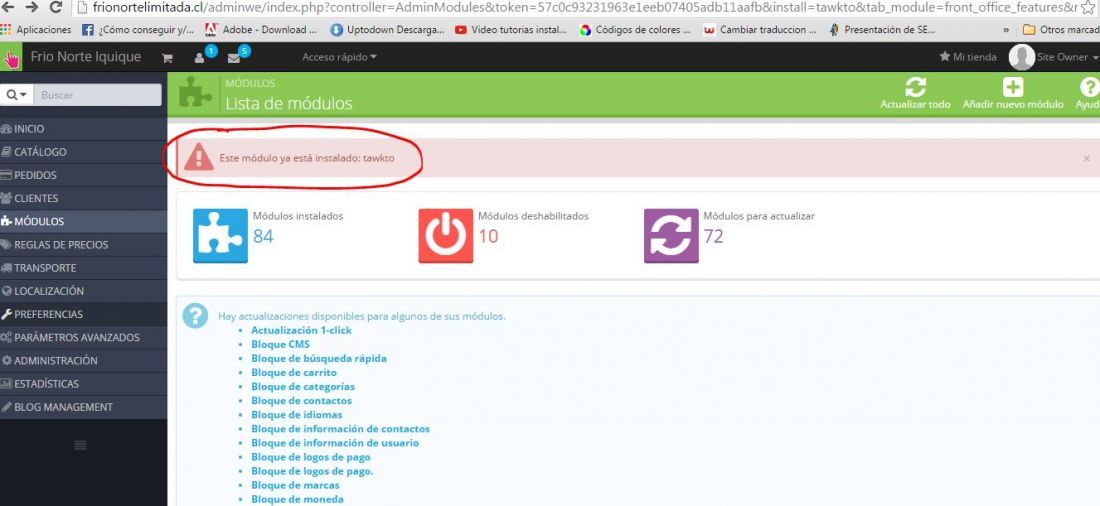
Task: Open Actualización 1-click module link
Action: tap(302, 330)
